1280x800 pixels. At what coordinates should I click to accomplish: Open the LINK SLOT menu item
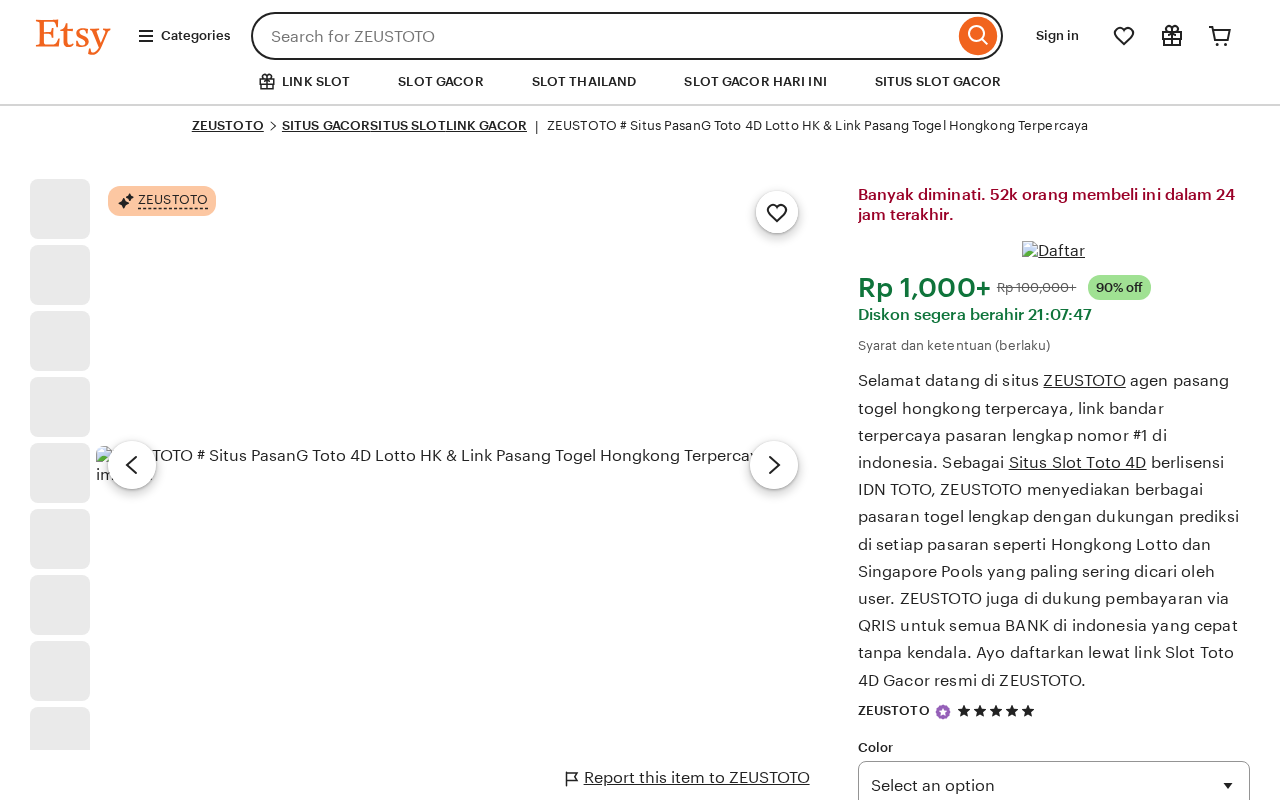[x=304, y=82]
